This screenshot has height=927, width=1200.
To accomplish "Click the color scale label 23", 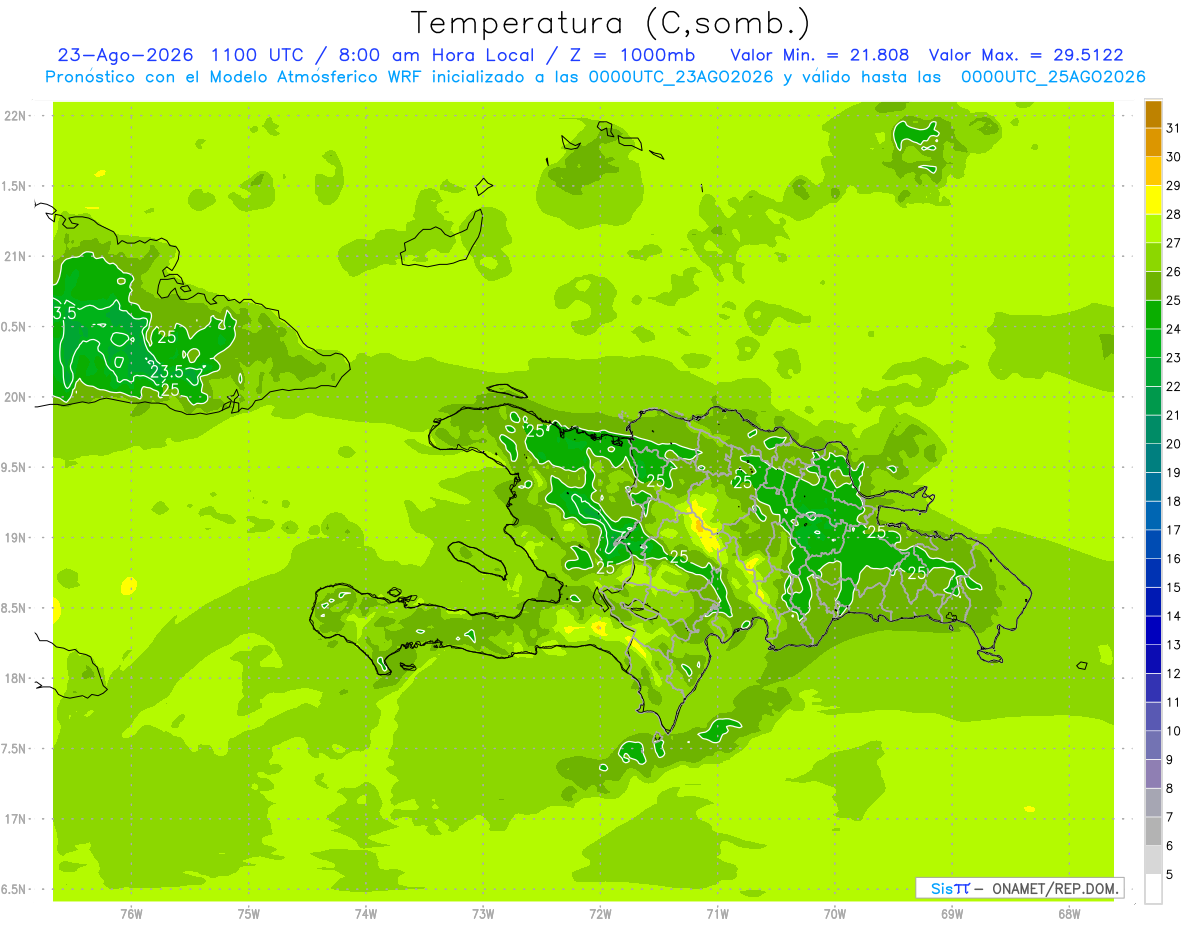I will (x=1173, y=358).
